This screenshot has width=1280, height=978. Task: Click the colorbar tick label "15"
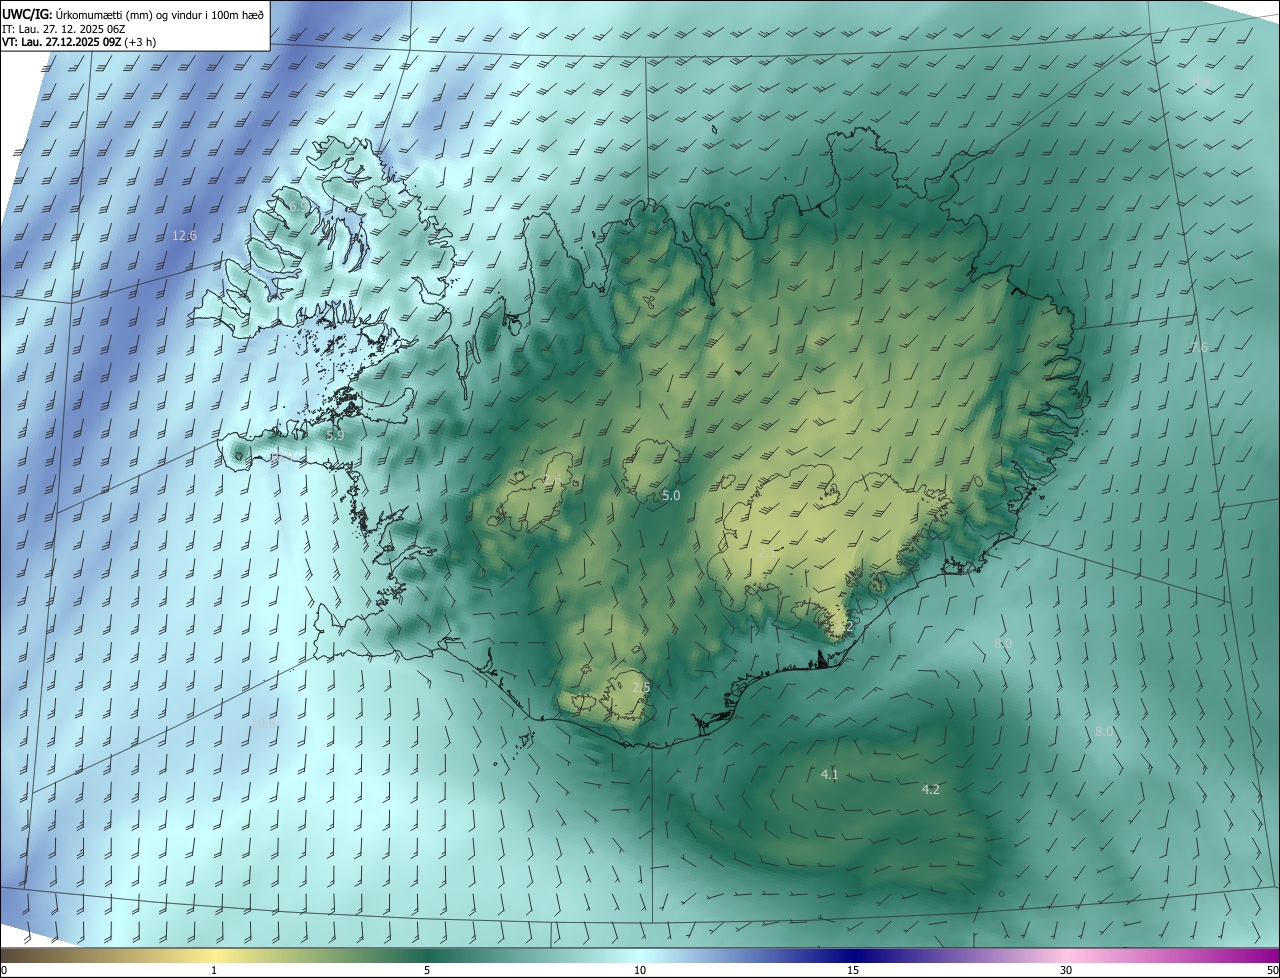(x=853, y=971)
